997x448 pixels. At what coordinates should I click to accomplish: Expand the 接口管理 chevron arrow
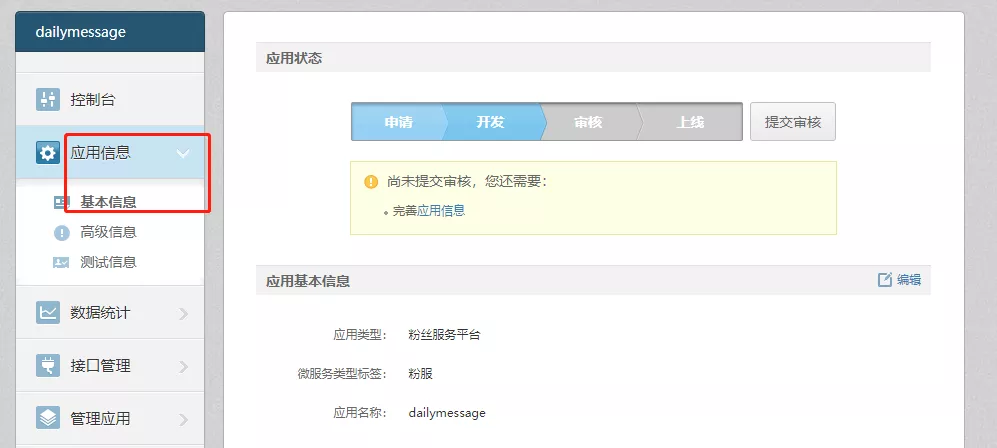[184, 366]
